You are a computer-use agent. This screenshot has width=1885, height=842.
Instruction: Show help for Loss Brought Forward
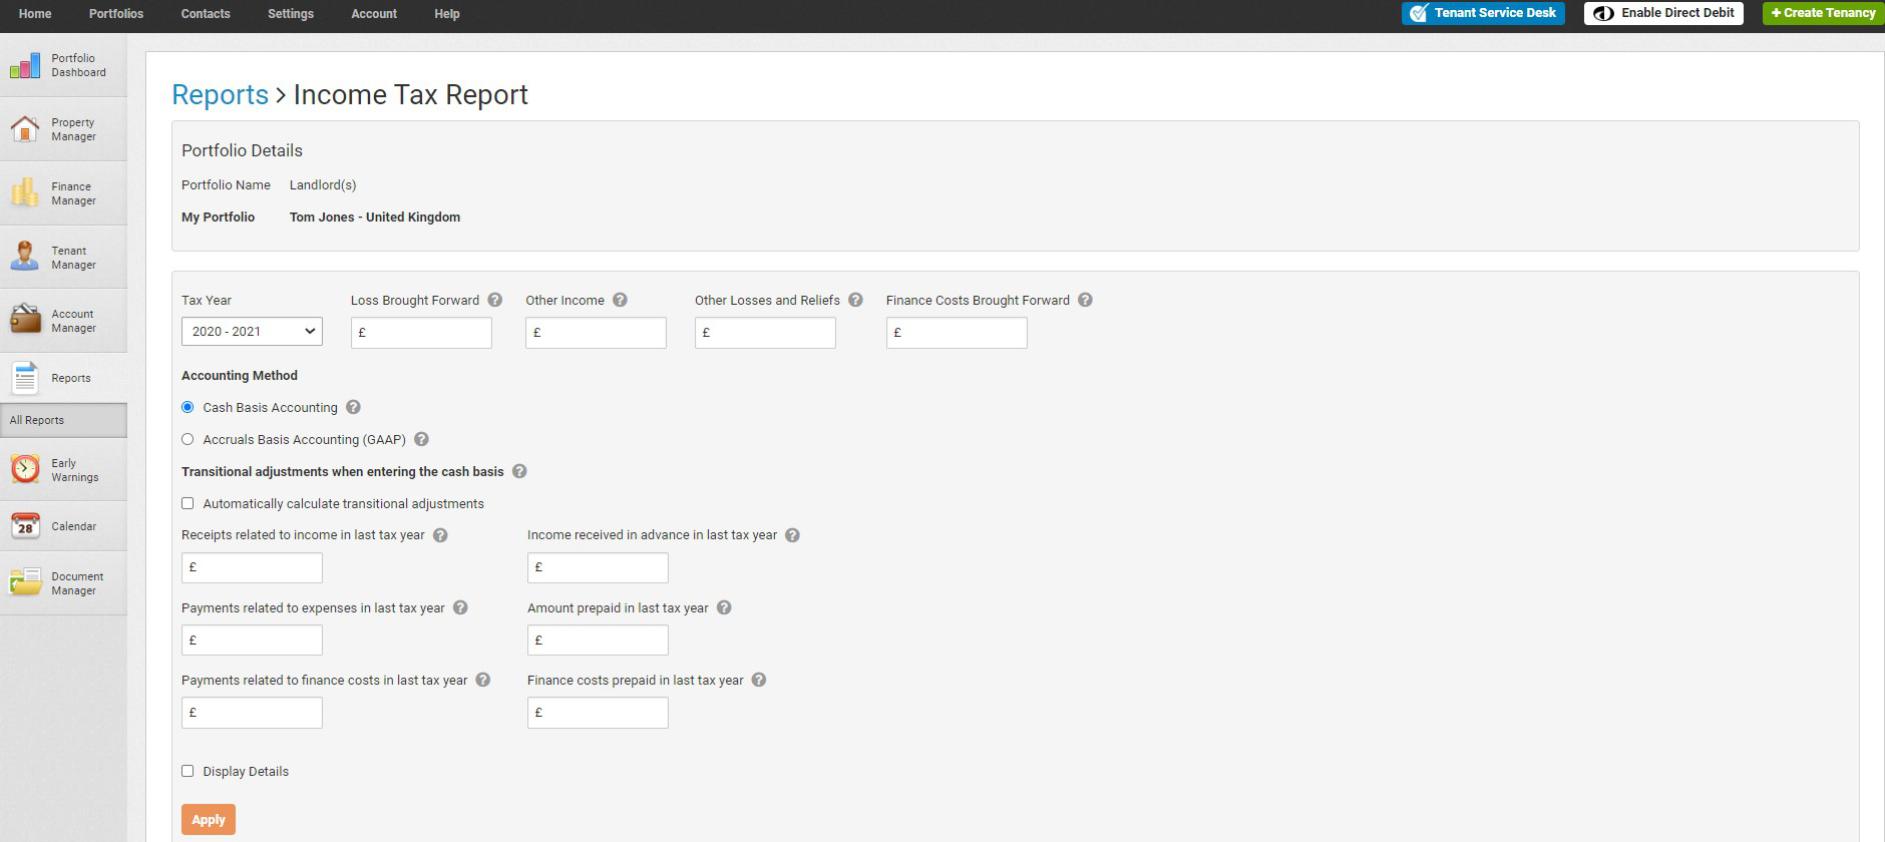495,300
